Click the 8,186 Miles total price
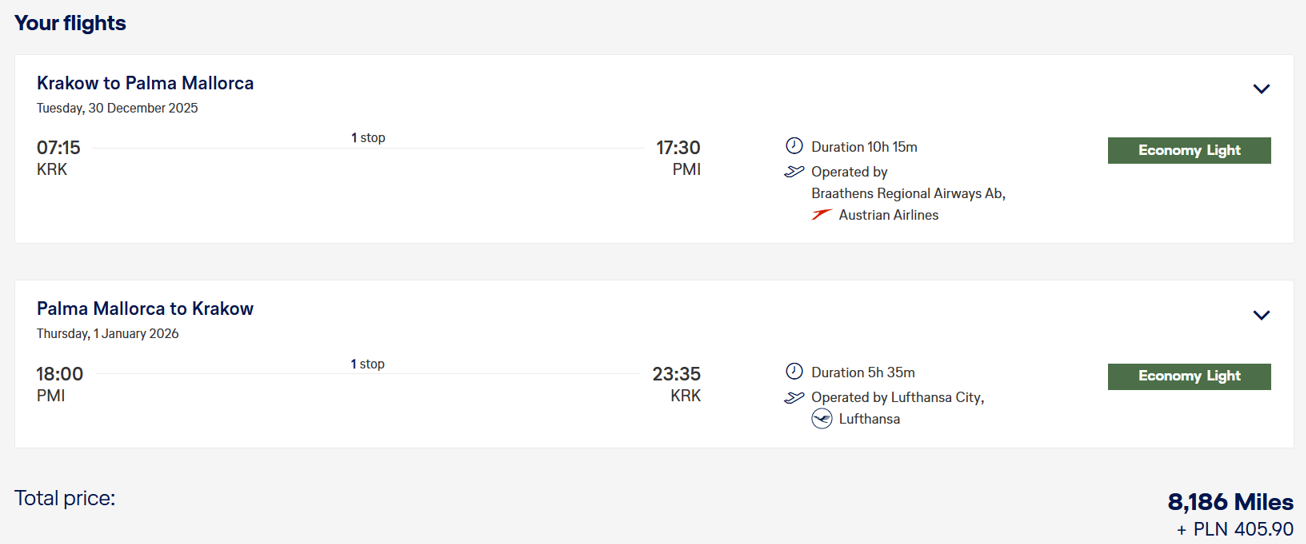 click(x=1231, y=502)
